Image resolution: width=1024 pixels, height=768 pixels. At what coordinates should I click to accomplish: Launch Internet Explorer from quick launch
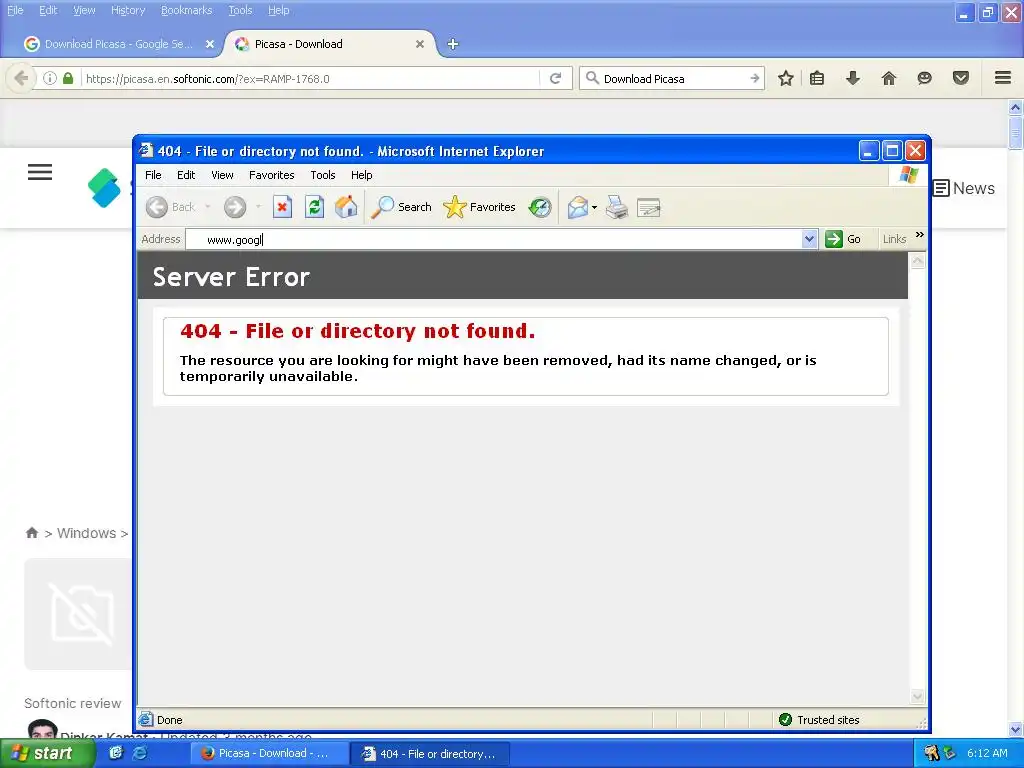pyautogui.click(x=140, y=753)
